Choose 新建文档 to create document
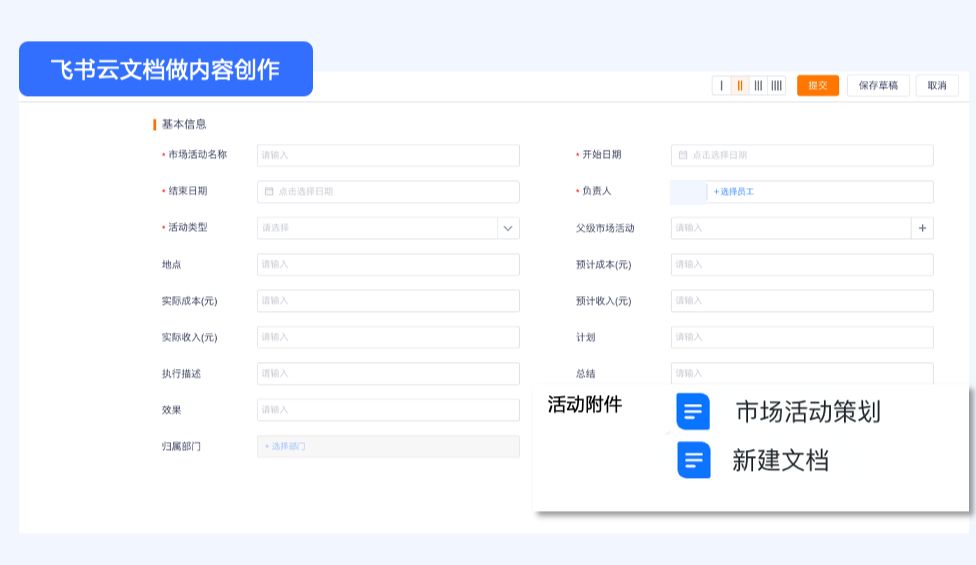This screenshot has width=976, height=565. point(781,461)
